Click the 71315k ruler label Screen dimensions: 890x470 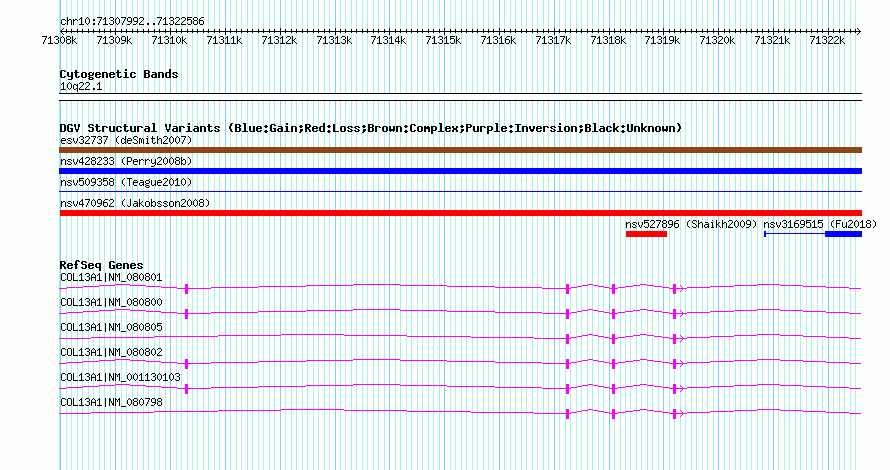tap(443, 40)
